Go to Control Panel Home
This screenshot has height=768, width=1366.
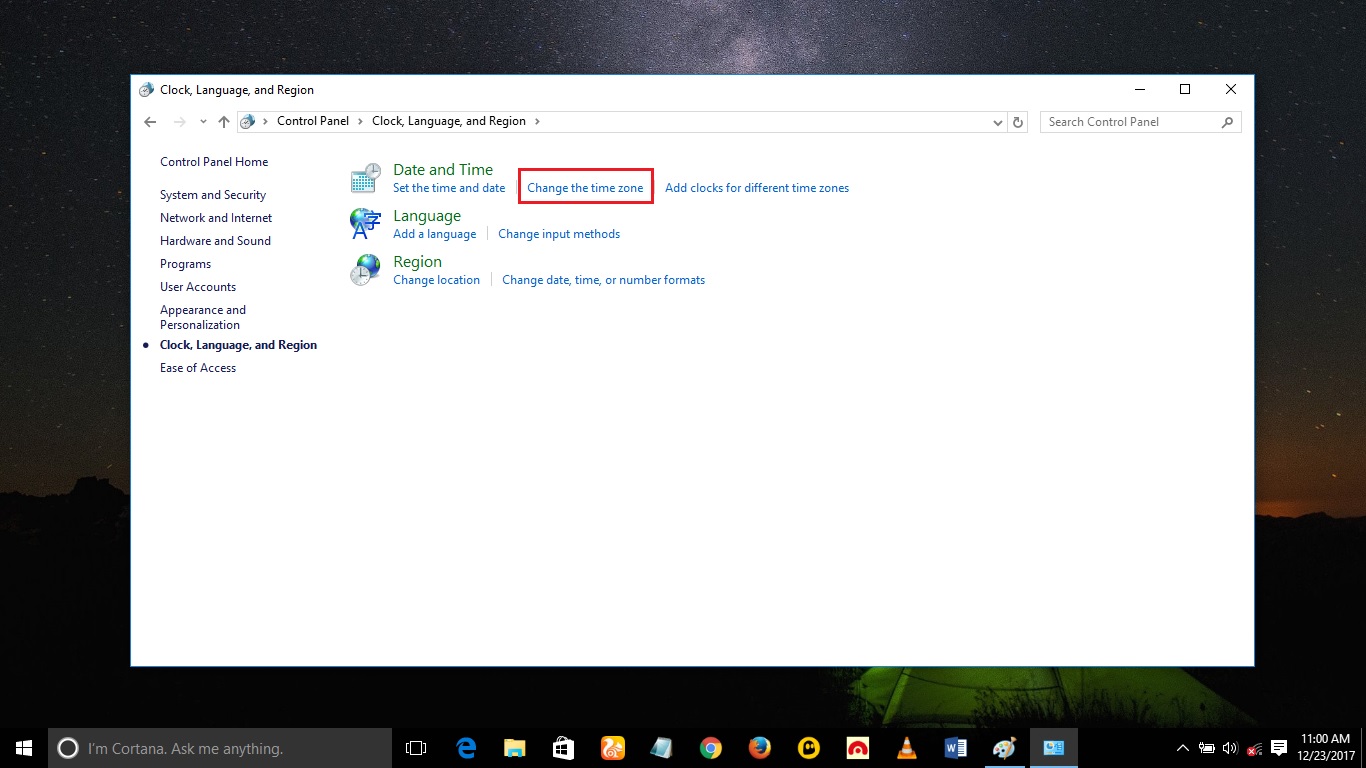pos(214,162)
